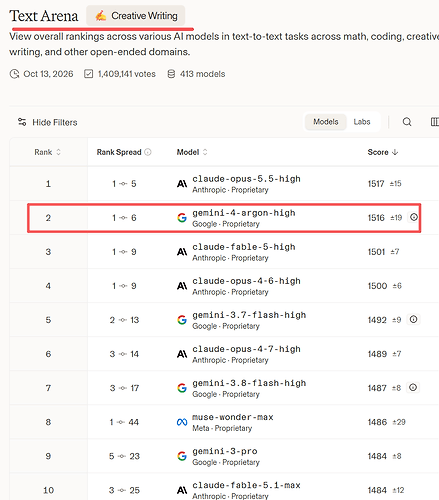Open the gemini-3.7-flash-high model link
The width and height of the screenshot is (439, 500).
pyautogui.click(x=249, y=315)
